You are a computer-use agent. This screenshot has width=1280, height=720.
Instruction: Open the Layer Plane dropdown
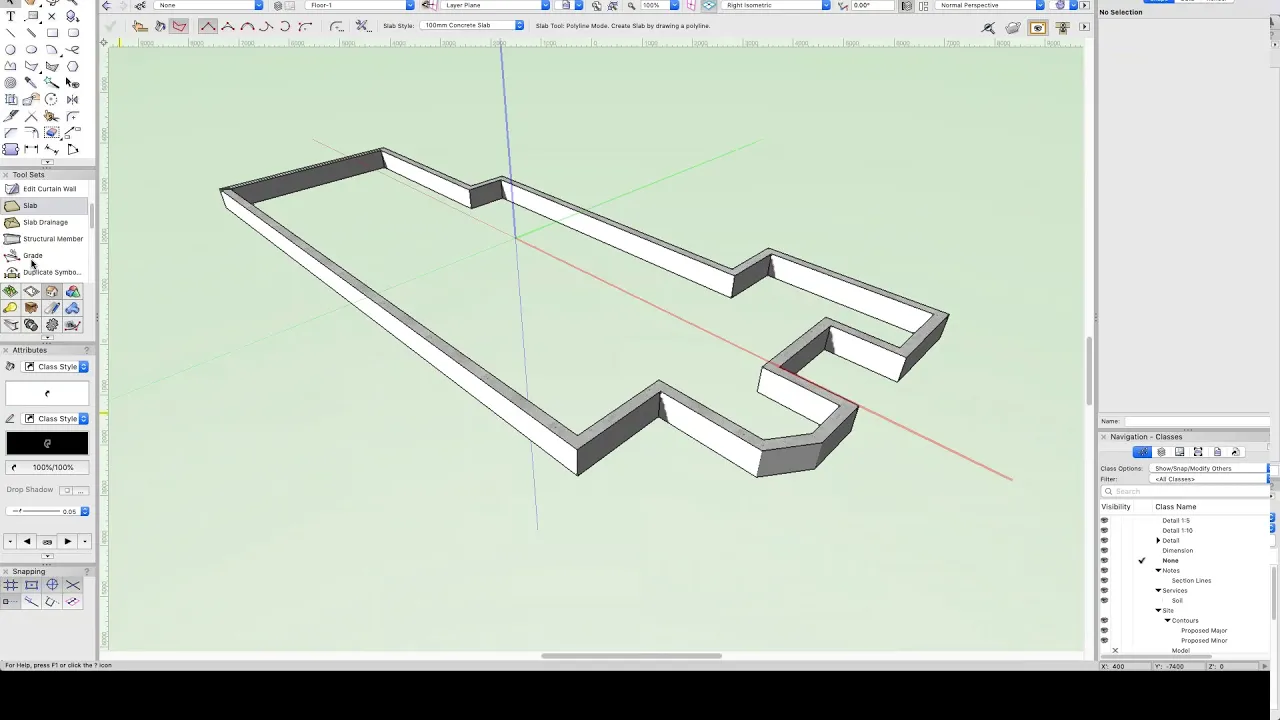pos(496,5)
